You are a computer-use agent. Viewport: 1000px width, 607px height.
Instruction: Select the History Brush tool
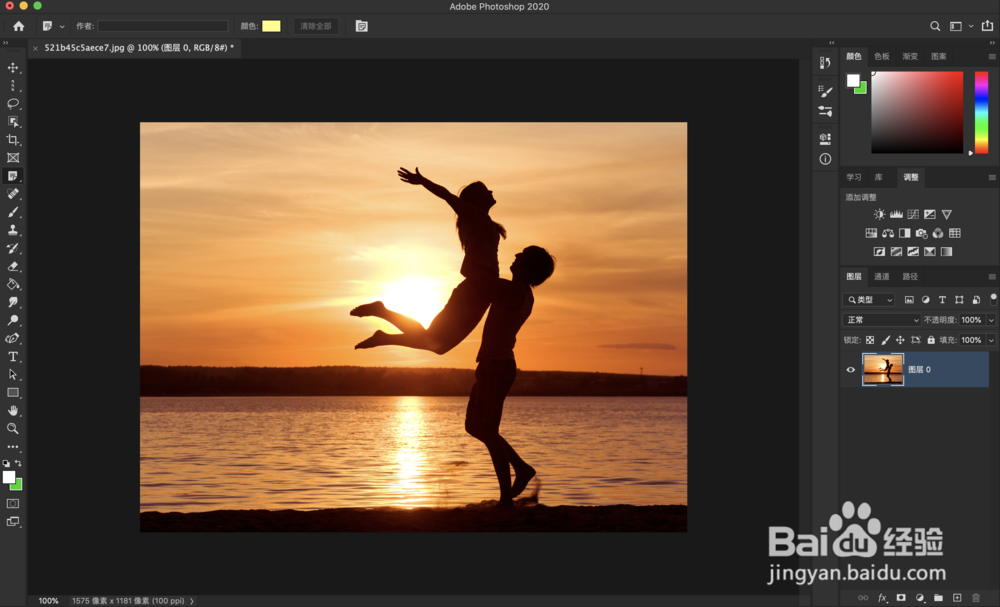click(x=13, y=248)
